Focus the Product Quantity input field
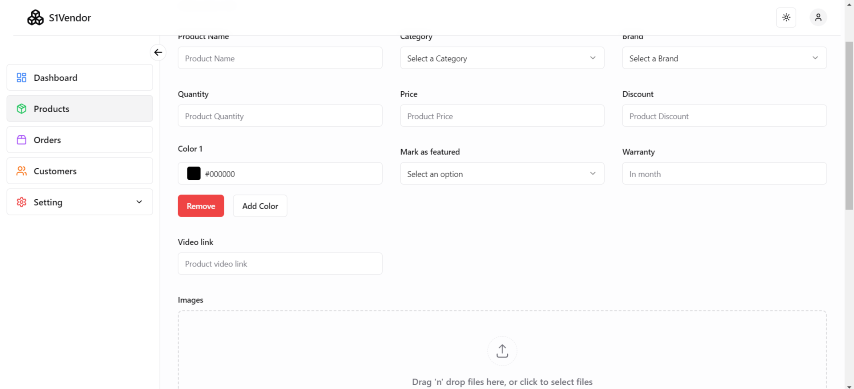 [x=280, y=116]
